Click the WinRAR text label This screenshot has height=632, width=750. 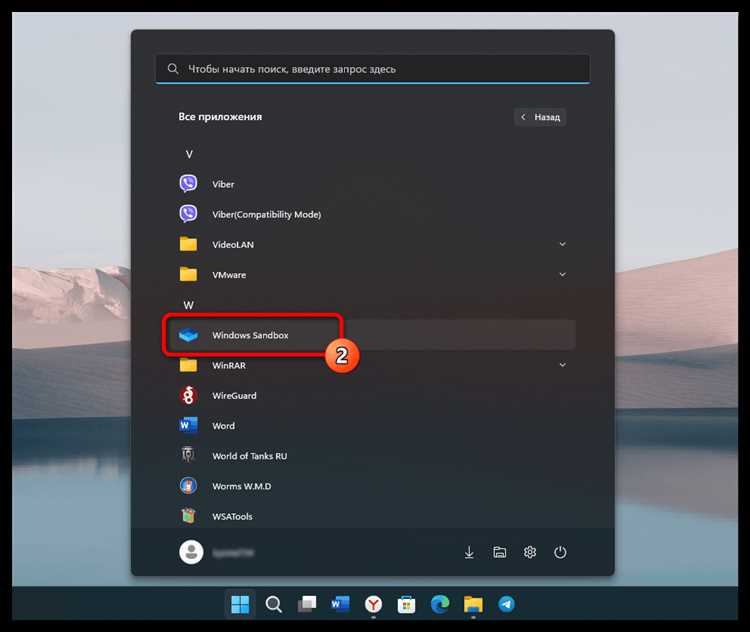[x=229, y=366]
